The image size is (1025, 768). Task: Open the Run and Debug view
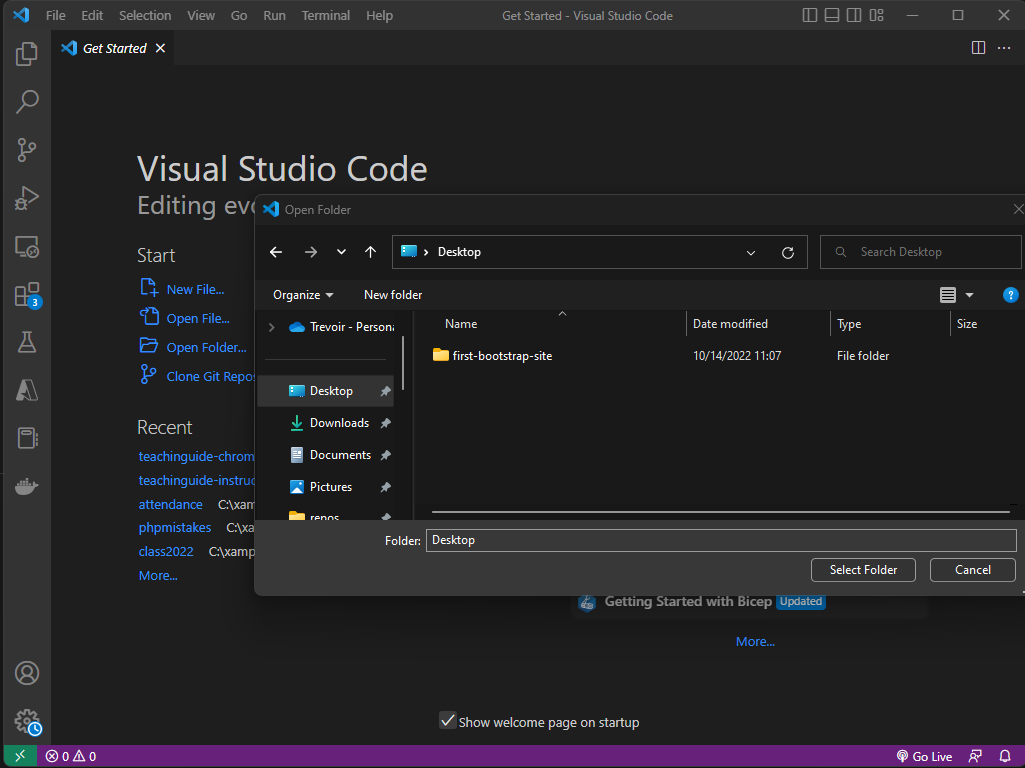(x=27, y=198)
